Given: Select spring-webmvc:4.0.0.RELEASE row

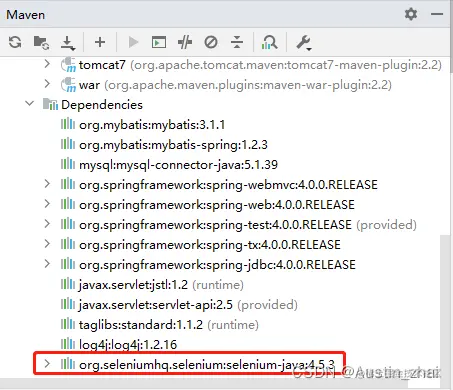Looking at the screenshot, I should (x=228, y=185).
